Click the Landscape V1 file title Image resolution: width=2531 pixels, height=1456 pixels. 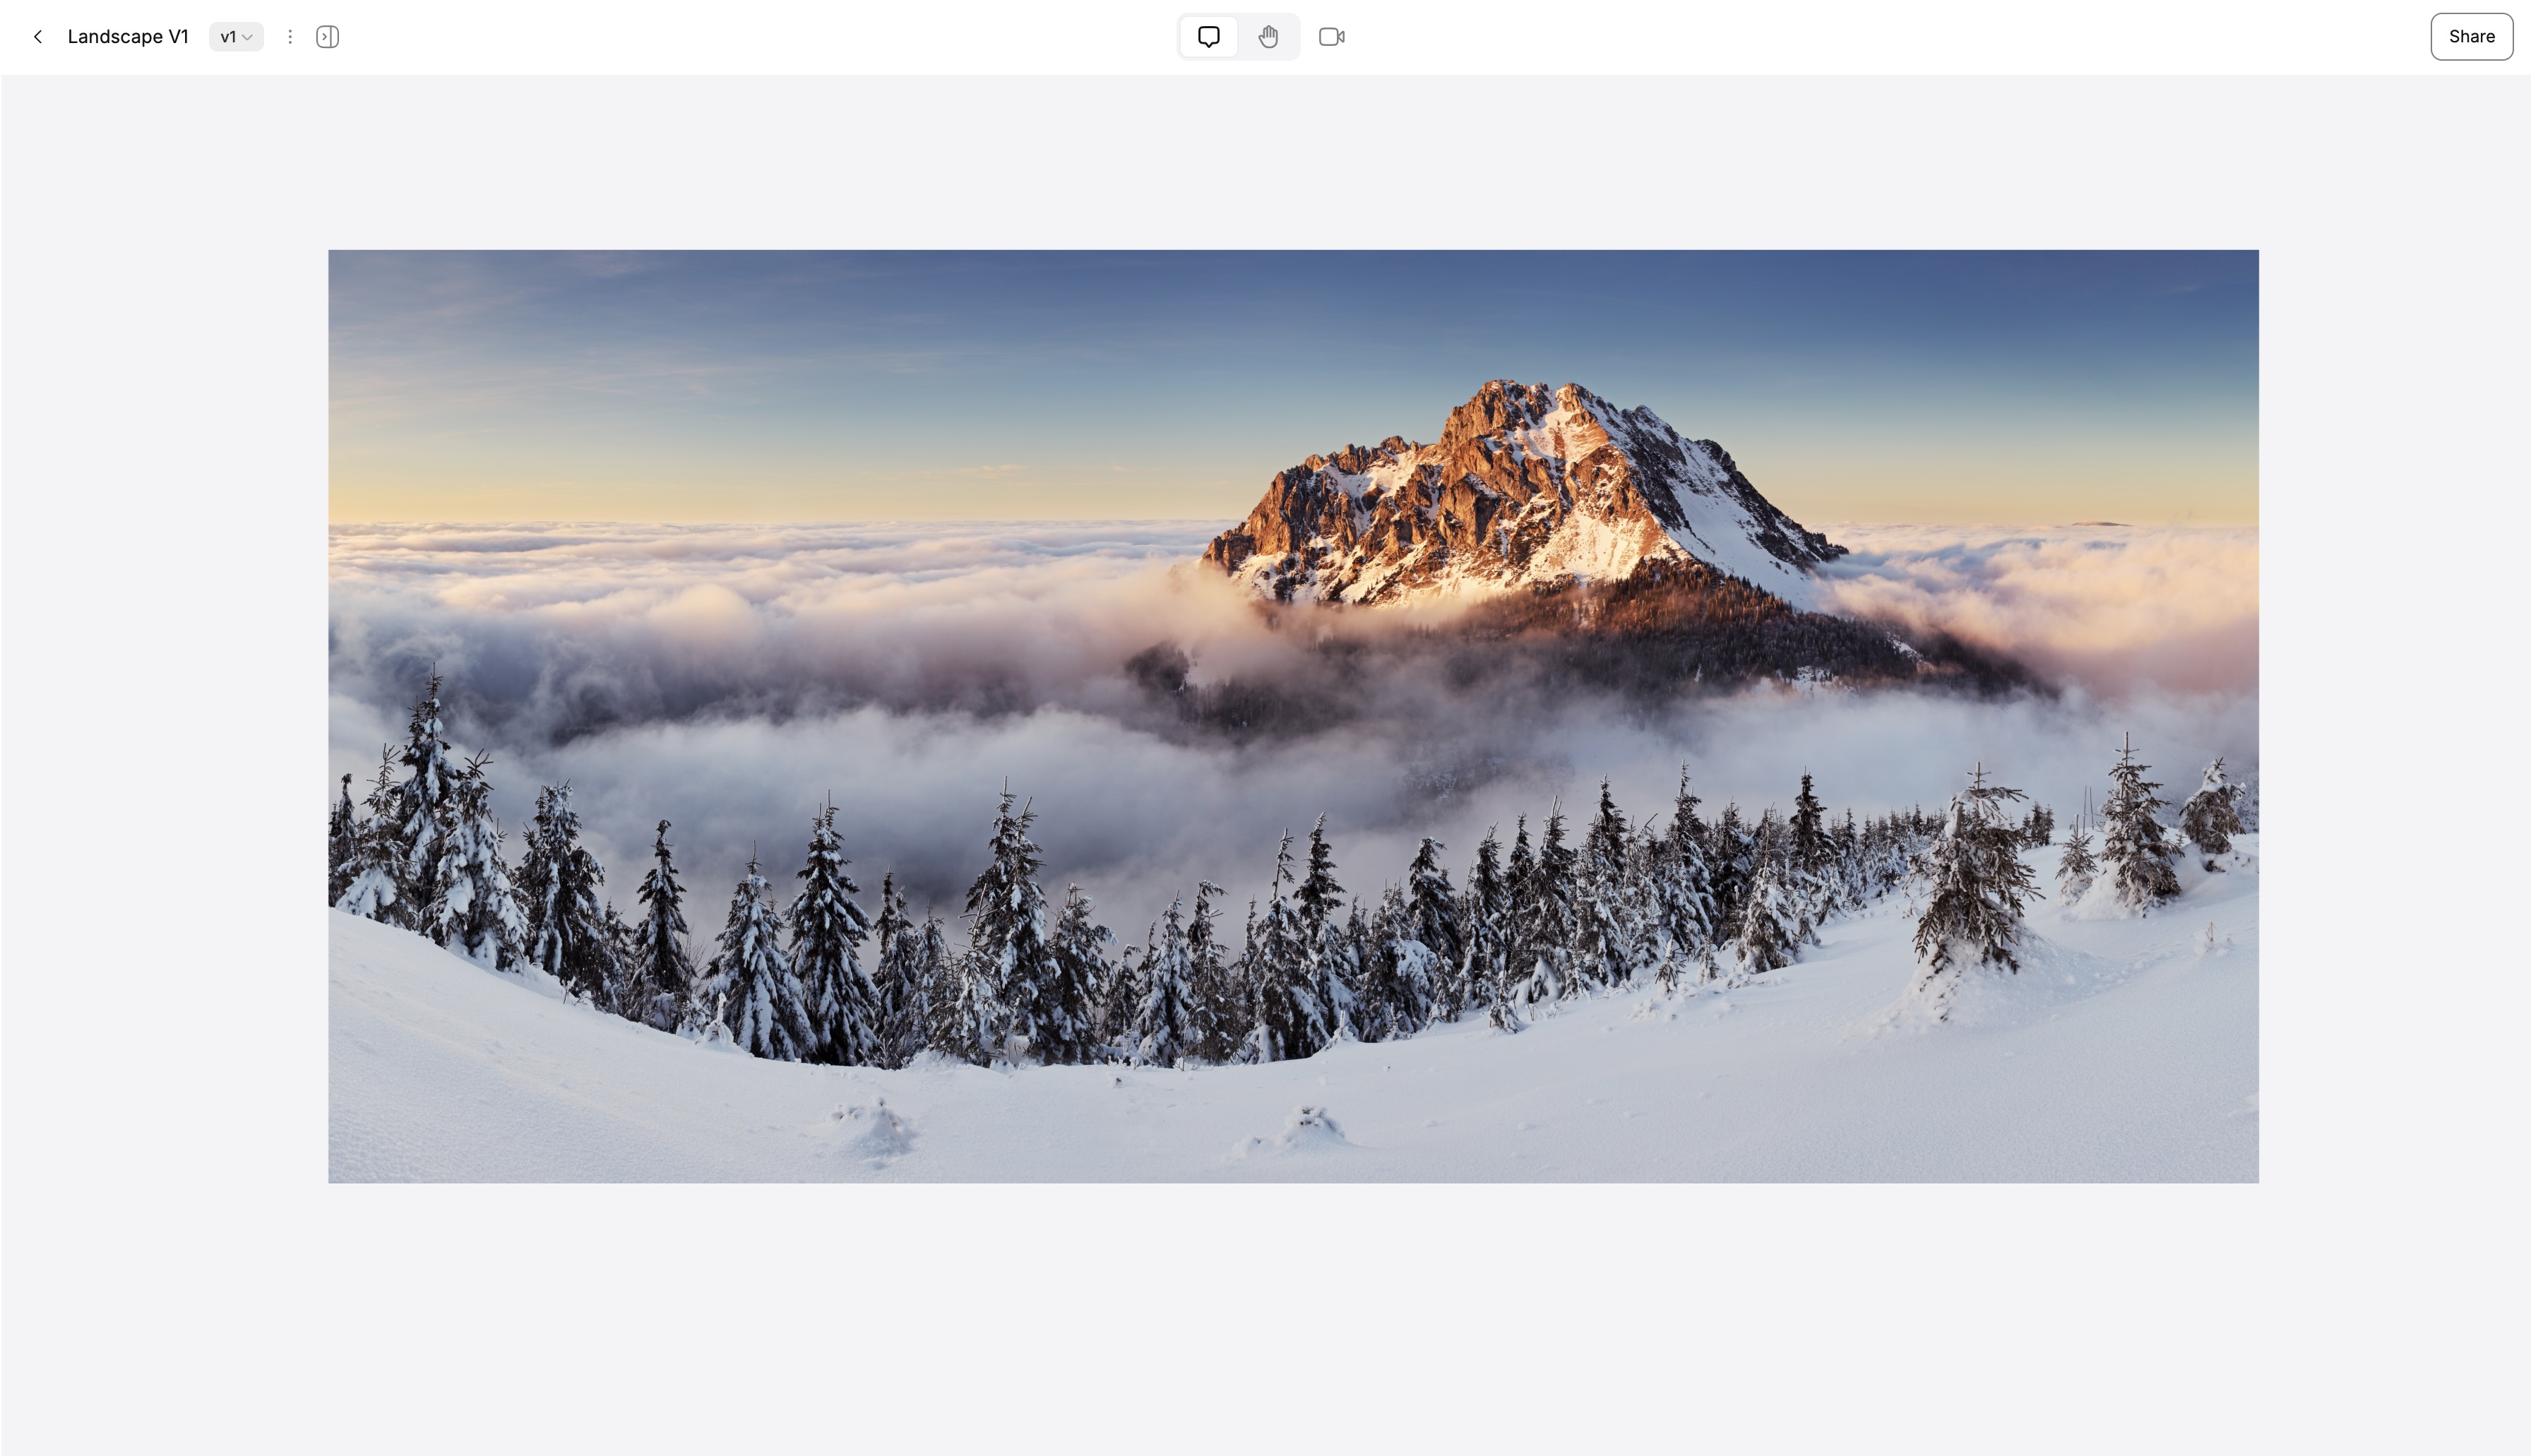[x=128, y=37]
